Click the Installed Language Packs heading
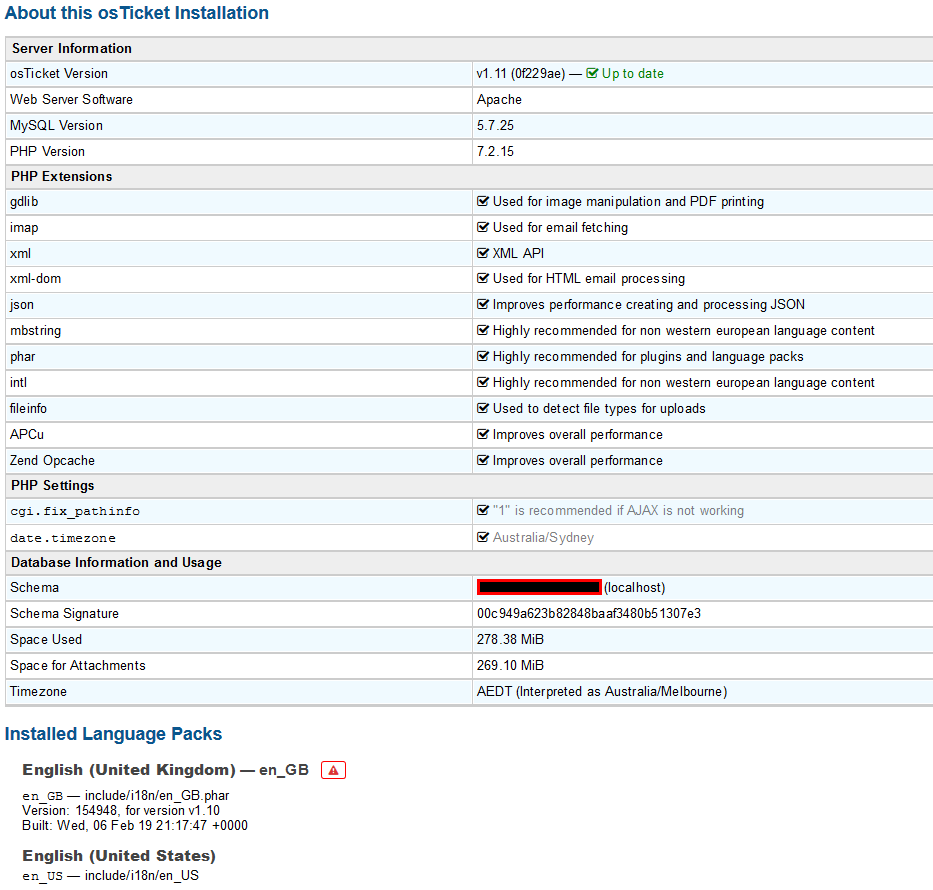Image resolution: width=933 pixels, height=890 pixels. (113, 734)
